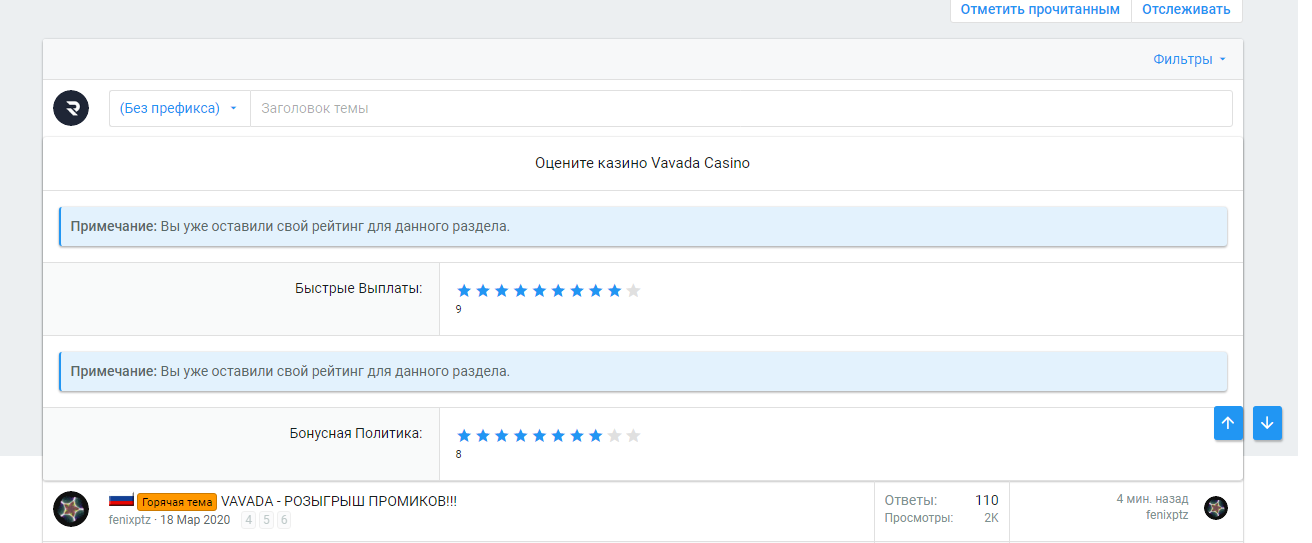Open the user avatar next to title field
This screenshot has width=1312, height=543.
click(71, 108)
